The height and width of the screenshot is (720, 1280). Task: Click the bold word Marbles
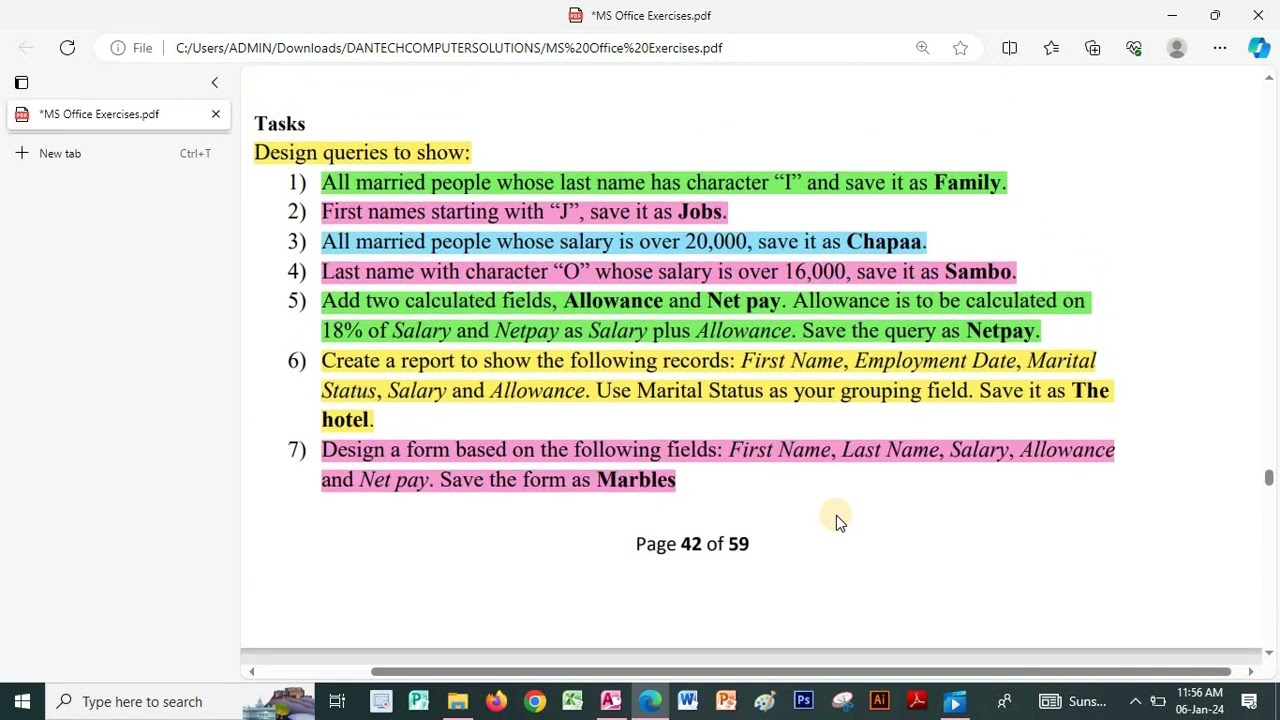click(636, 480)
